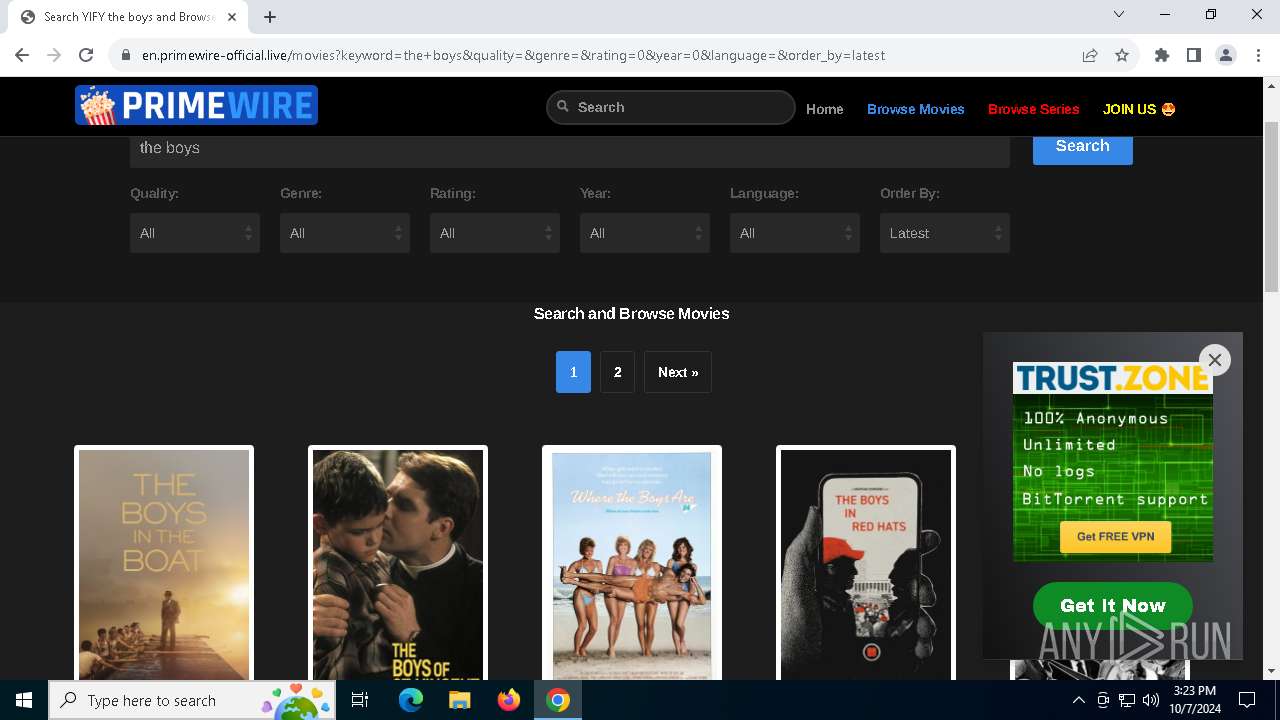
Task: Go to results page 2
Action: pos(618,372)
